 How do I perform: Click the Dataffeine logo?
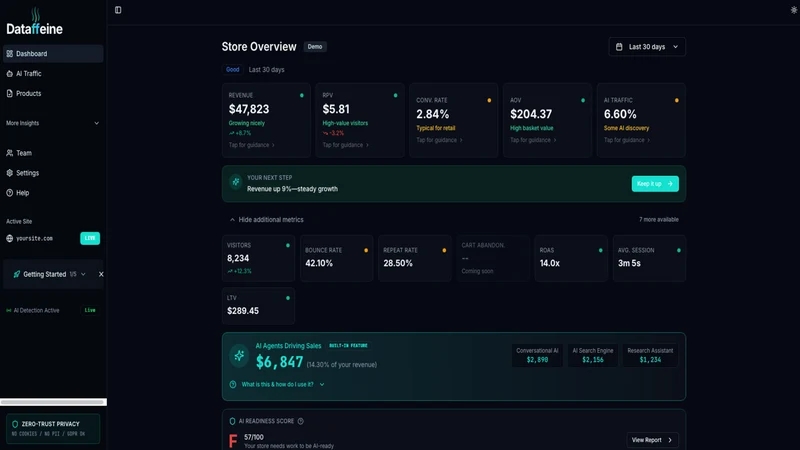(x=34, y=21)
